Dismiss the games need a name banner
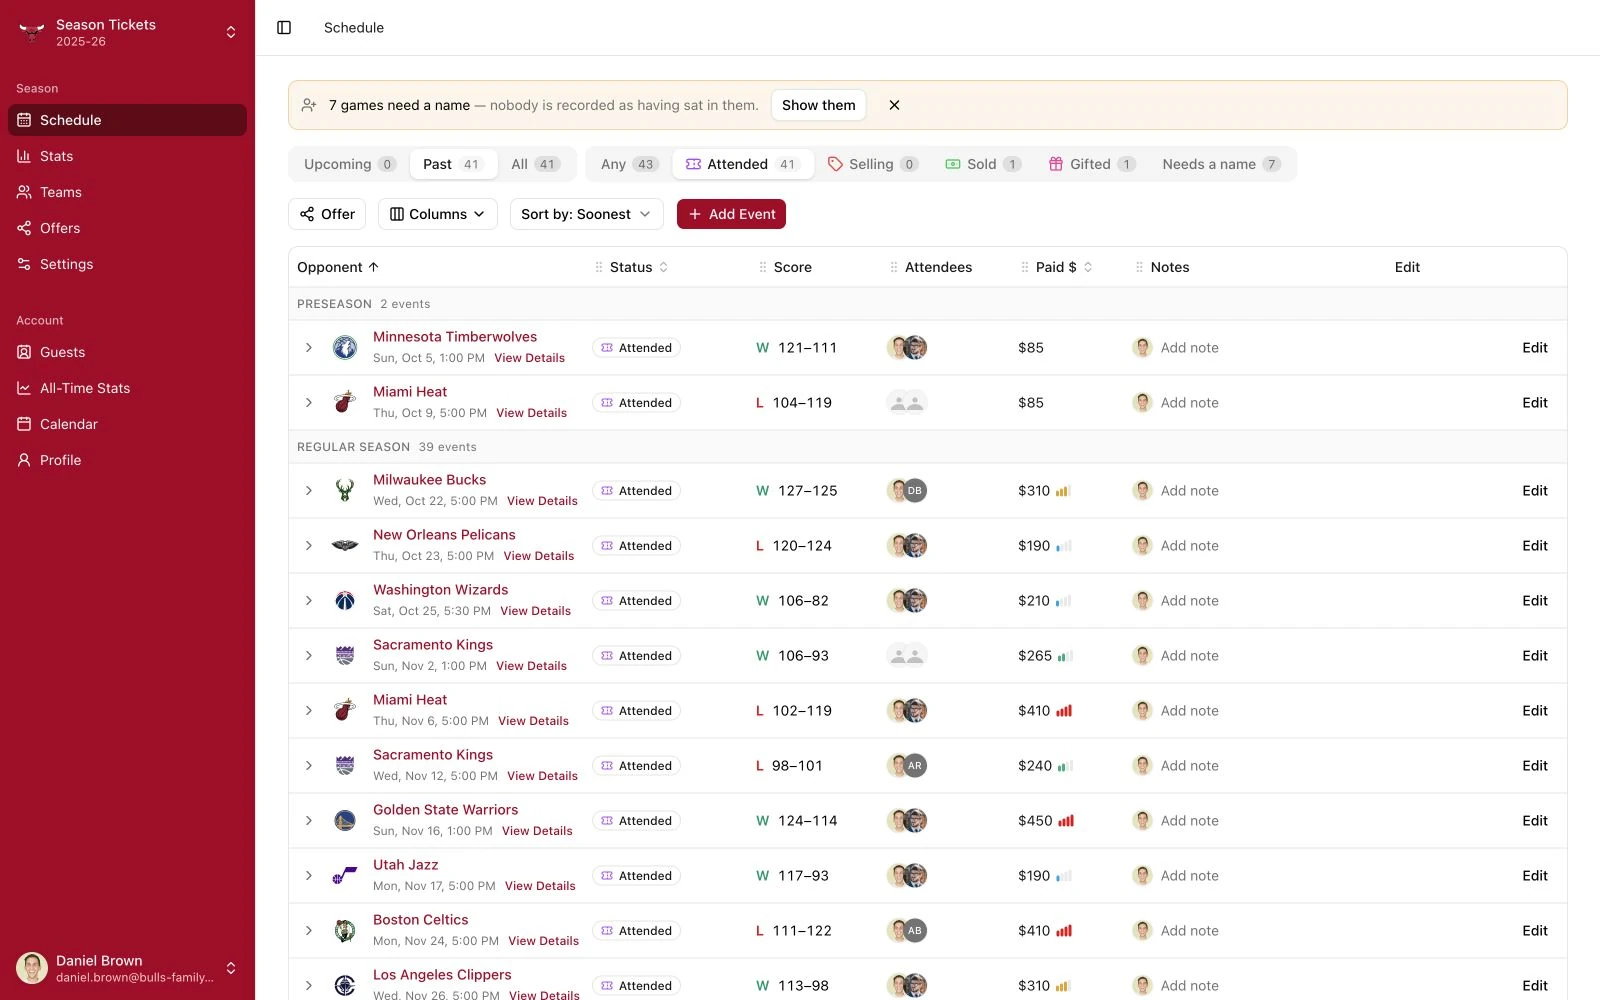This screenshot has width=1600, height=1000. pos(894,105)
